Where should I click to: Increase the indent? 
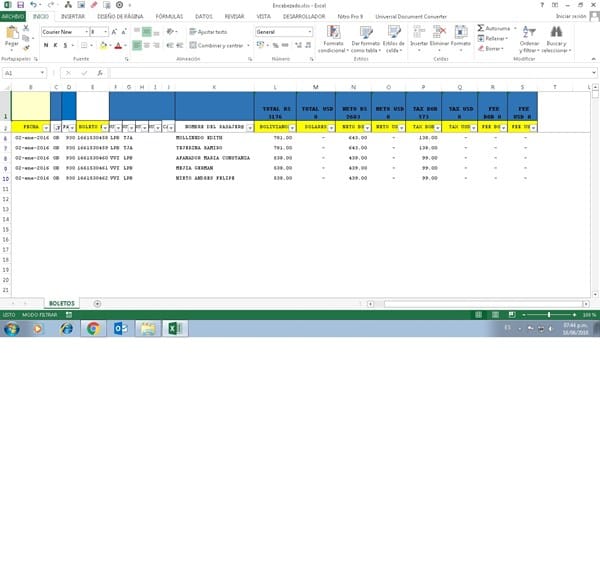(x=179, y=46)
